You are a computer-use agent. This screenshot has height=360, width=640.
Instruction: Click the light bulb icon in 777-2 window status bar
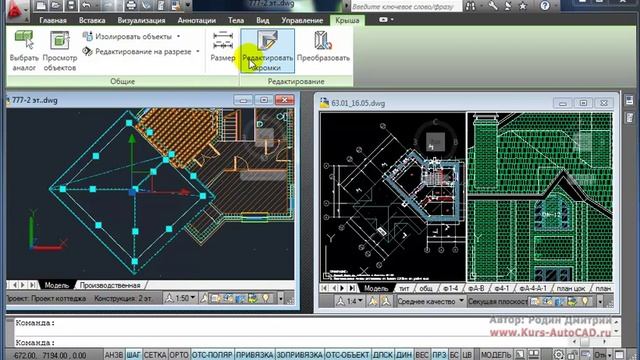266,298
